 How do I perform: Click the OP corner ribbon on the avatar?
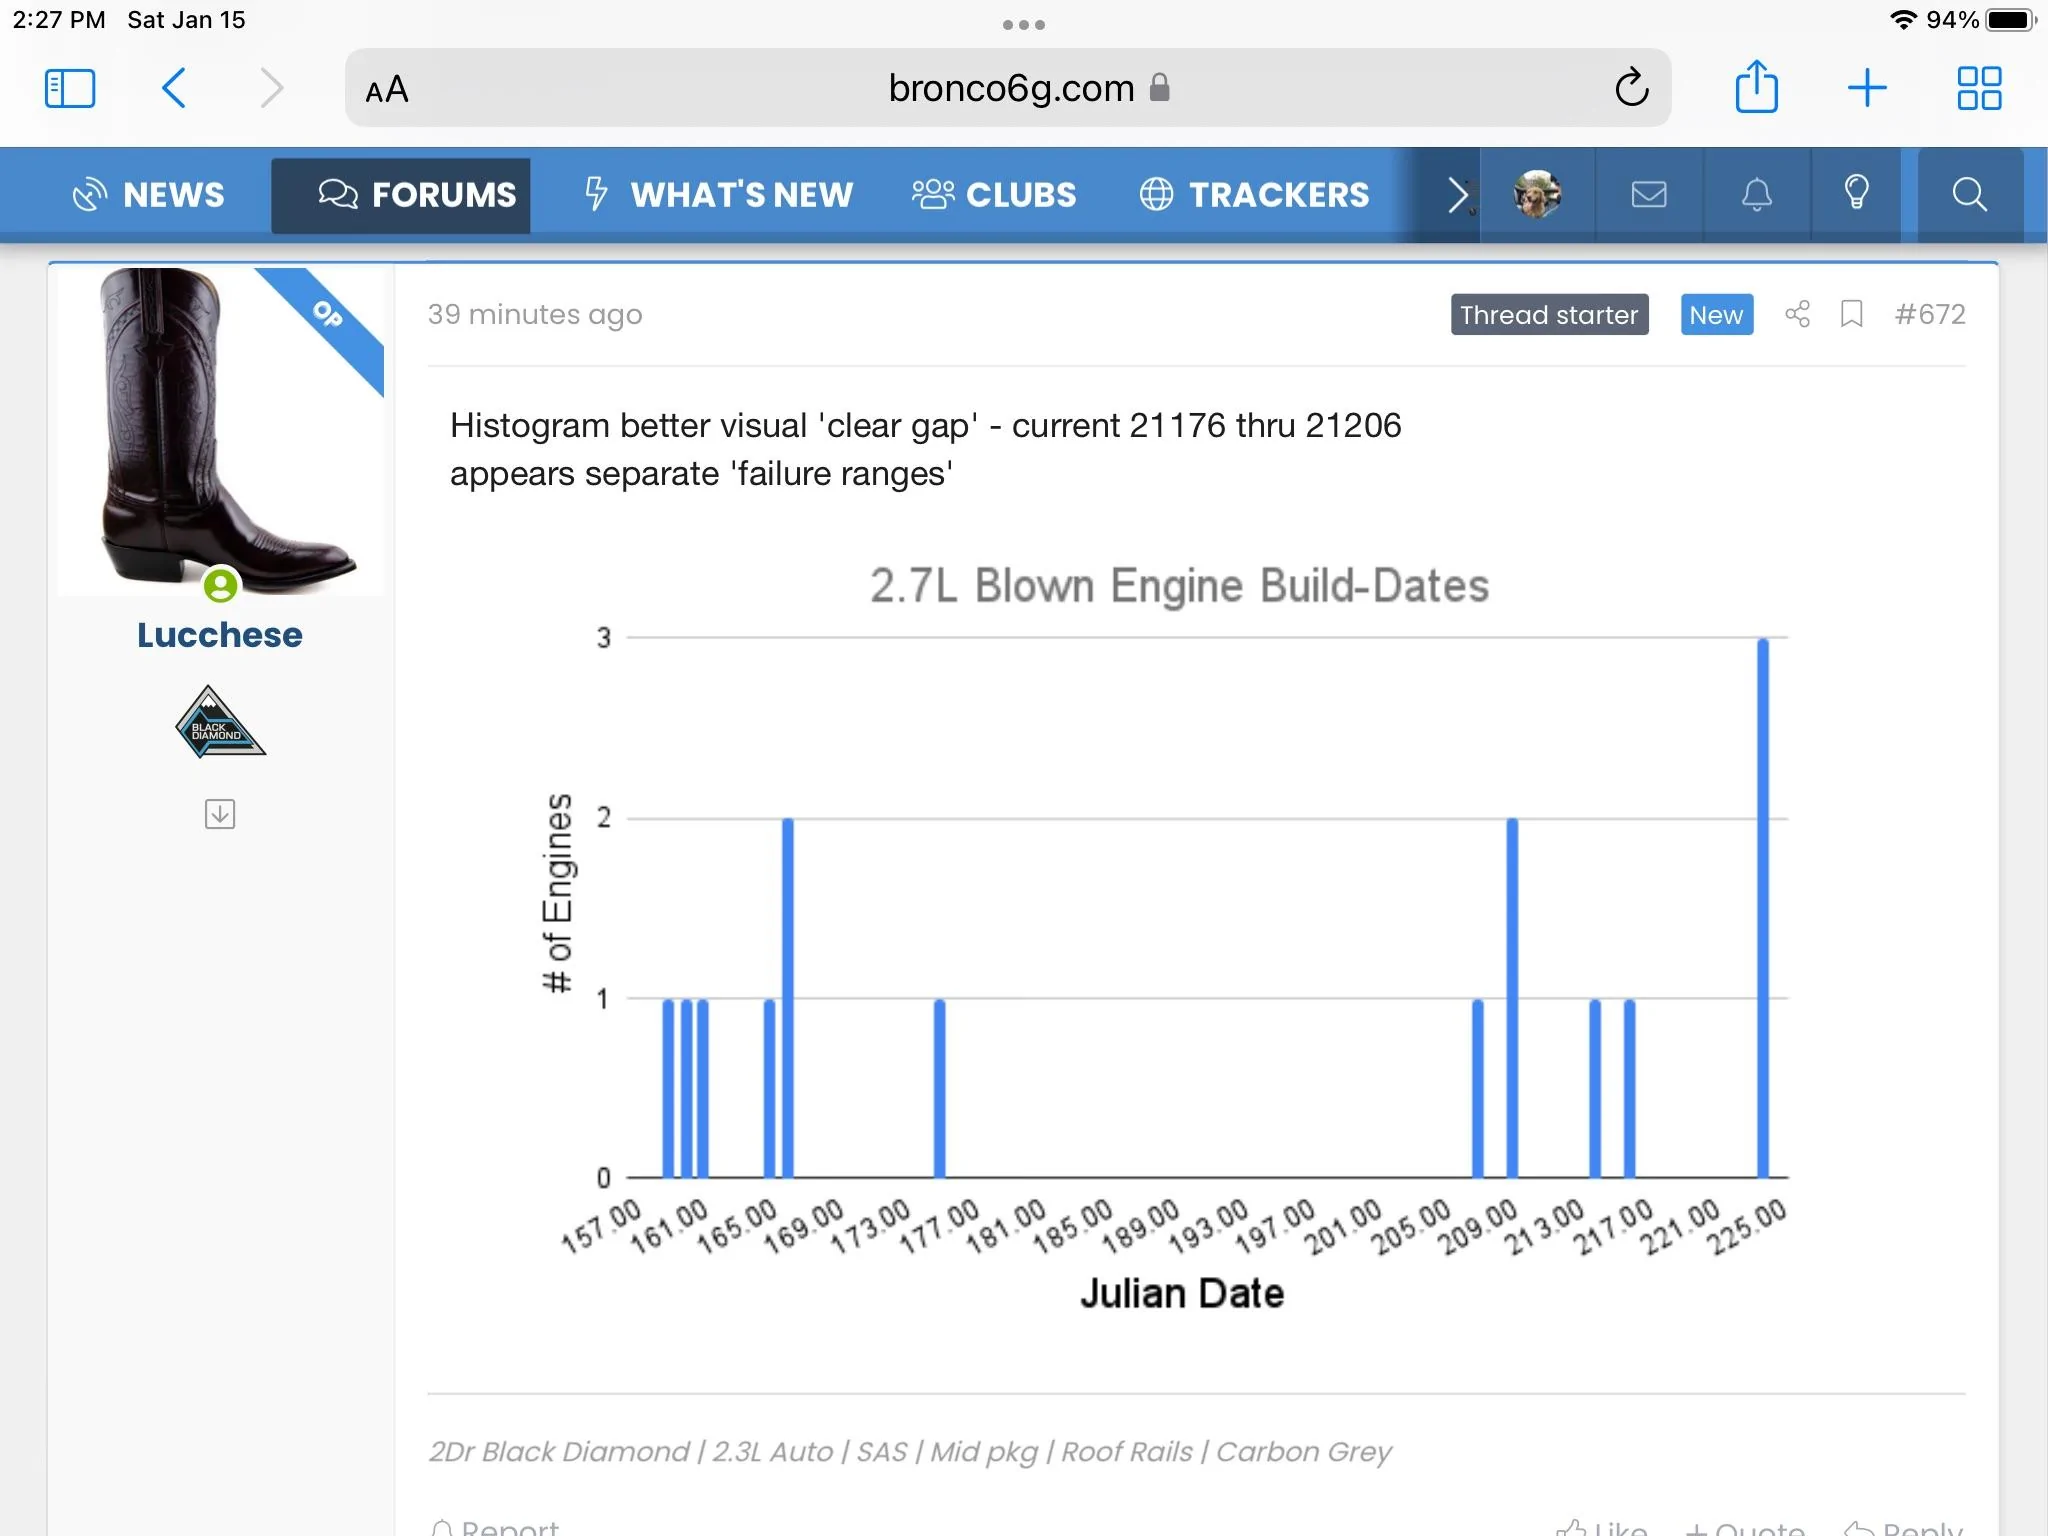pos(328,315)
